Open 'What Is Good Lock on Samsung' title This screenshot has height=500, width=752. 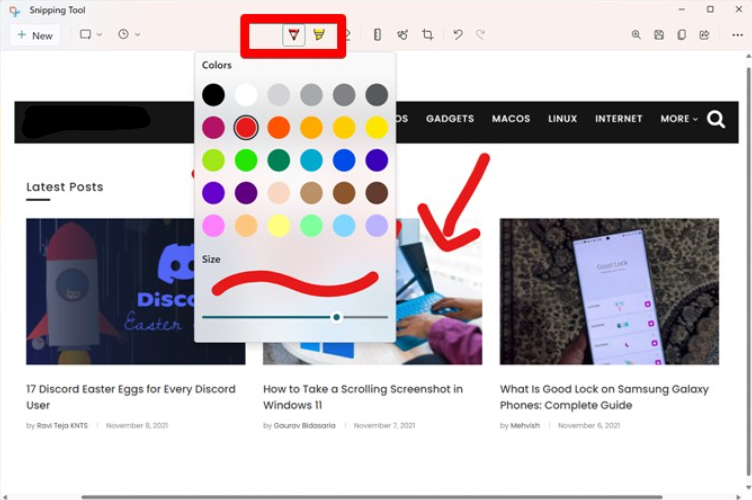604,397
